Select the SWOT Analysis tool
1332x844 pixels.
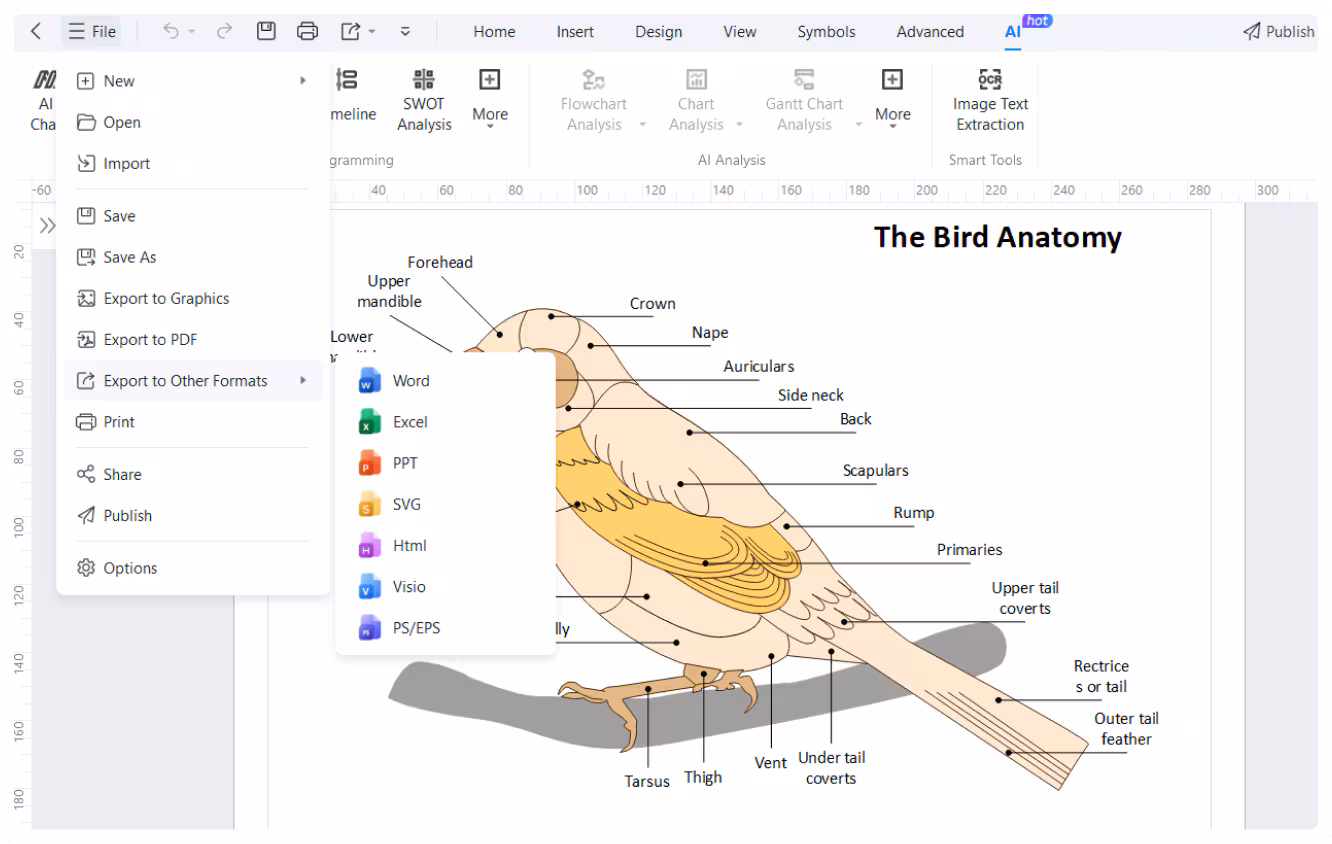click(423, 100)
